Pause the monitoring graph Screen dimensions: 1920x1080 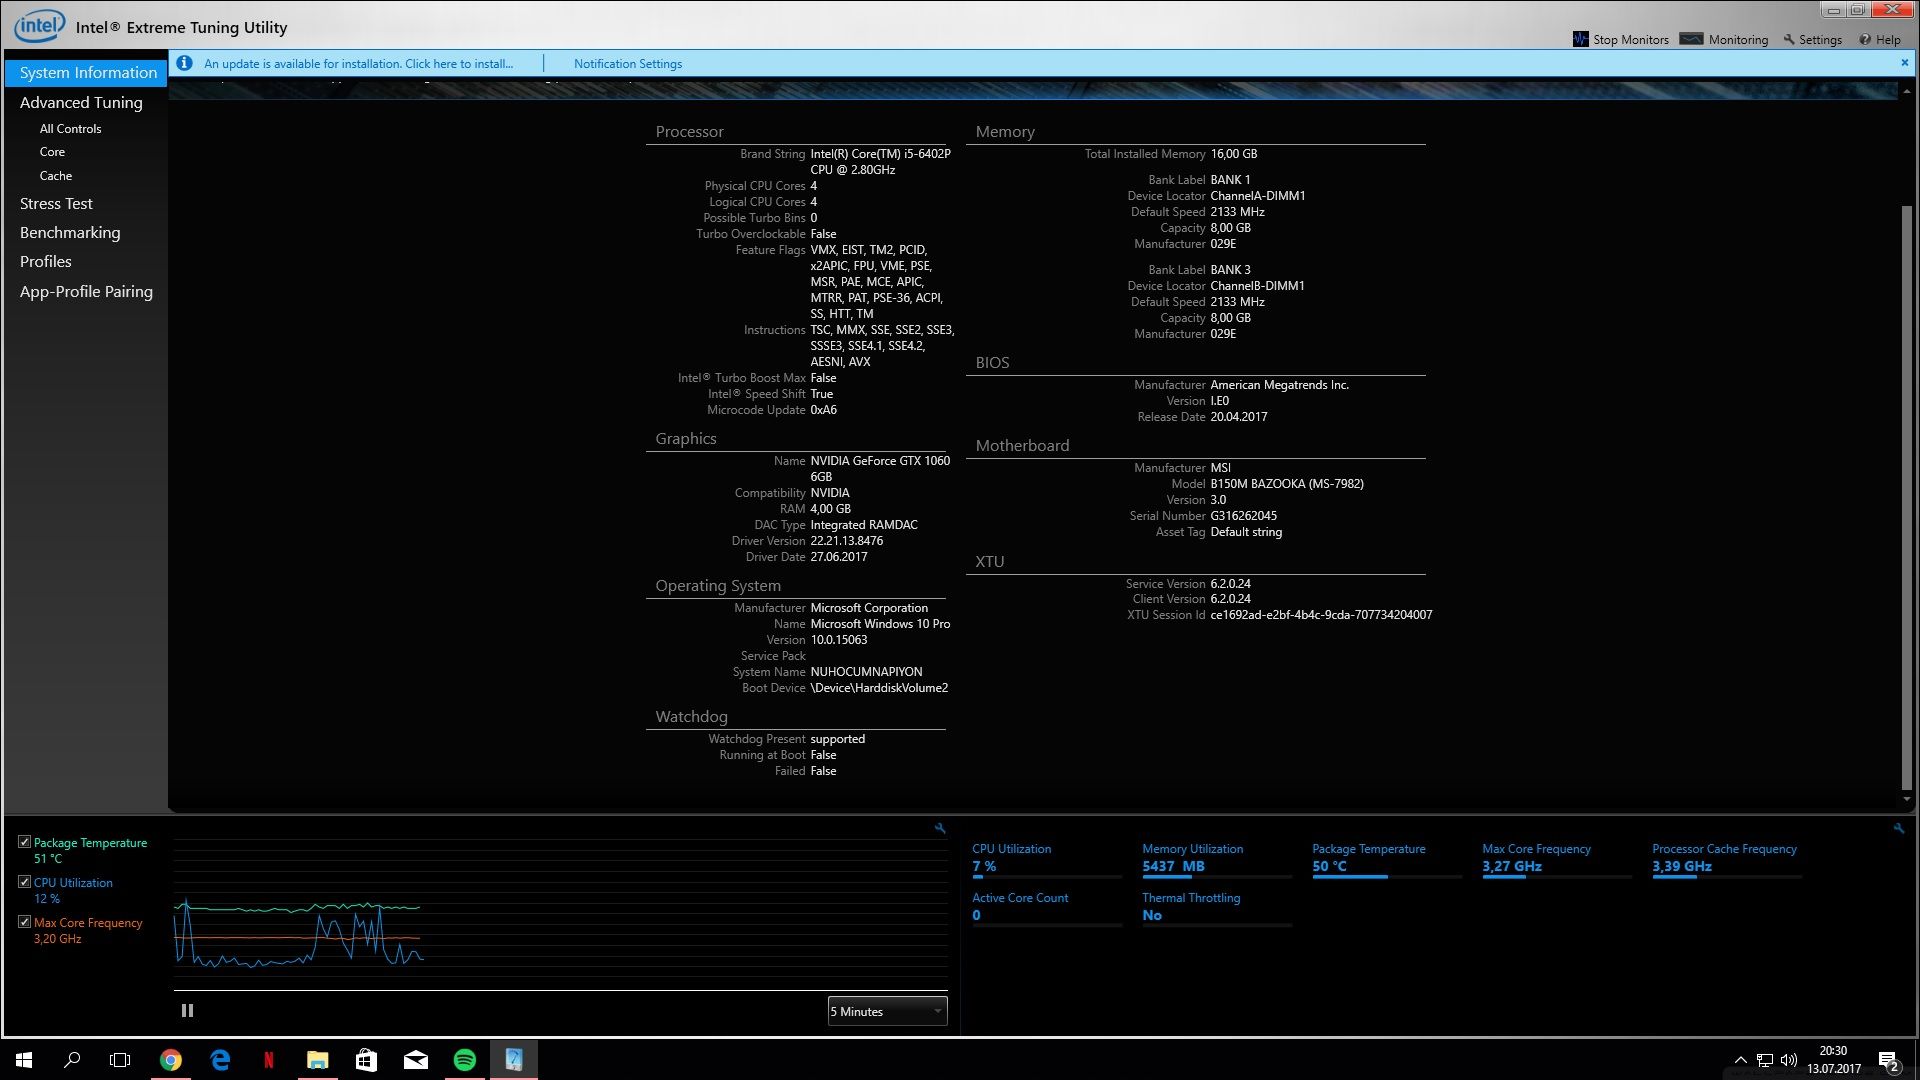(x=187, y=1011)
